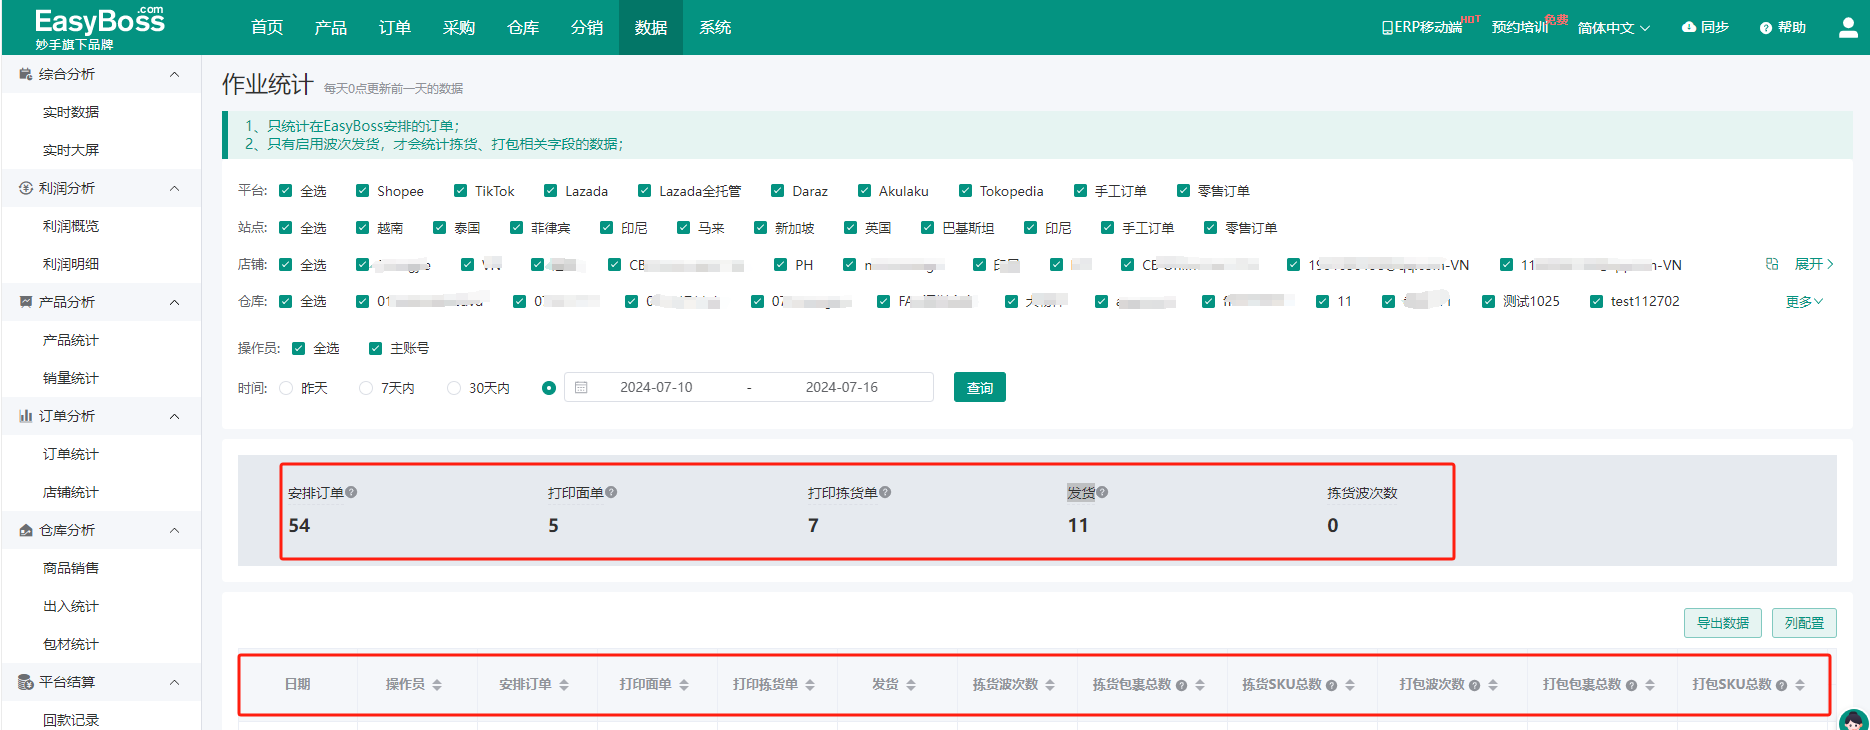Viewport: 1870px width, 730px height.
Task: Click the EasyBoss logo
Action: pos(99,27)
